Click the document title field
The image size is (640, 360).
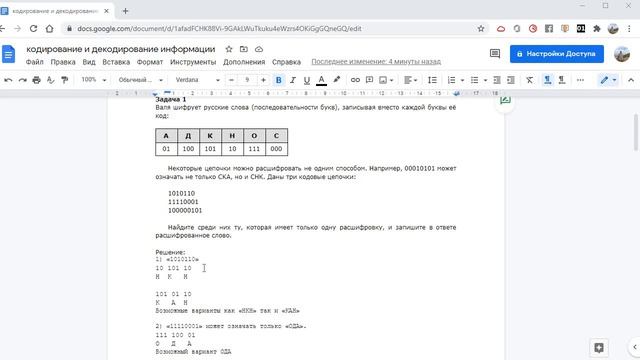121,49
